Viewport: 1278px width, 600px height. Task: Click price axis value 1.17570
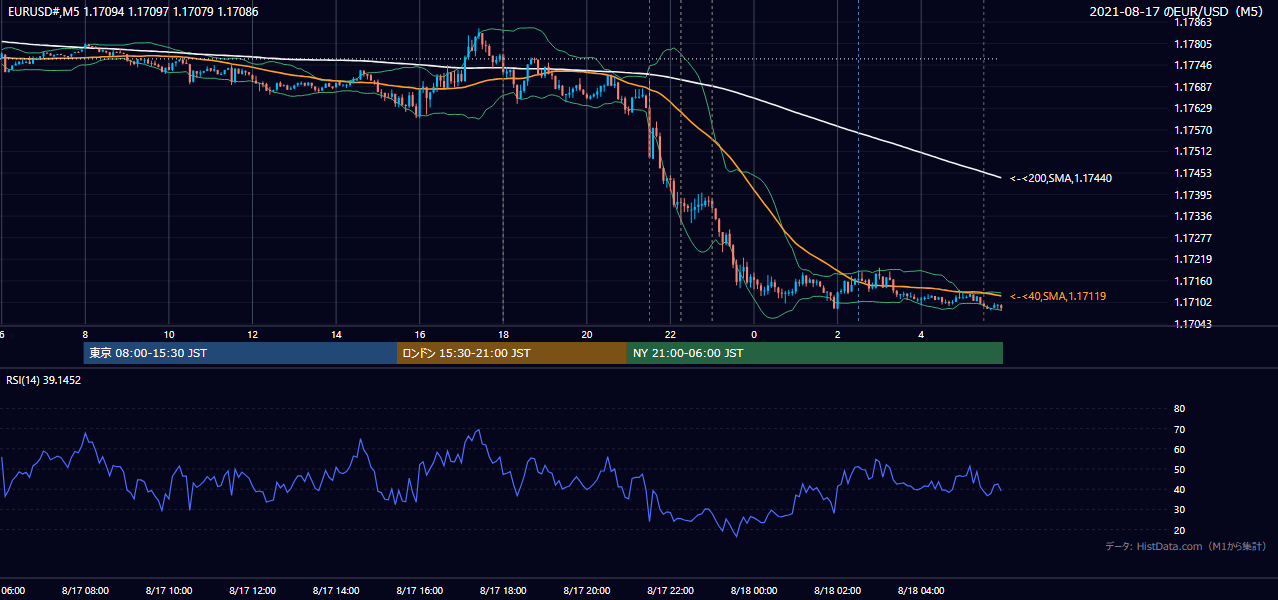(x=1192, y=130)
